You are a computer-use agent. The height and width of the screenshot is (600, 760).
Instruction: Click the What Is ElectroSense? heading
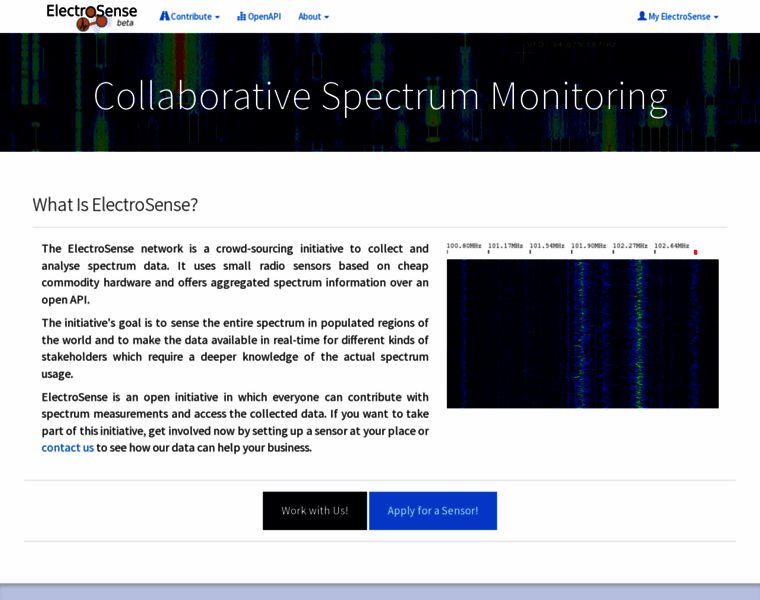(x=115, y=205)
